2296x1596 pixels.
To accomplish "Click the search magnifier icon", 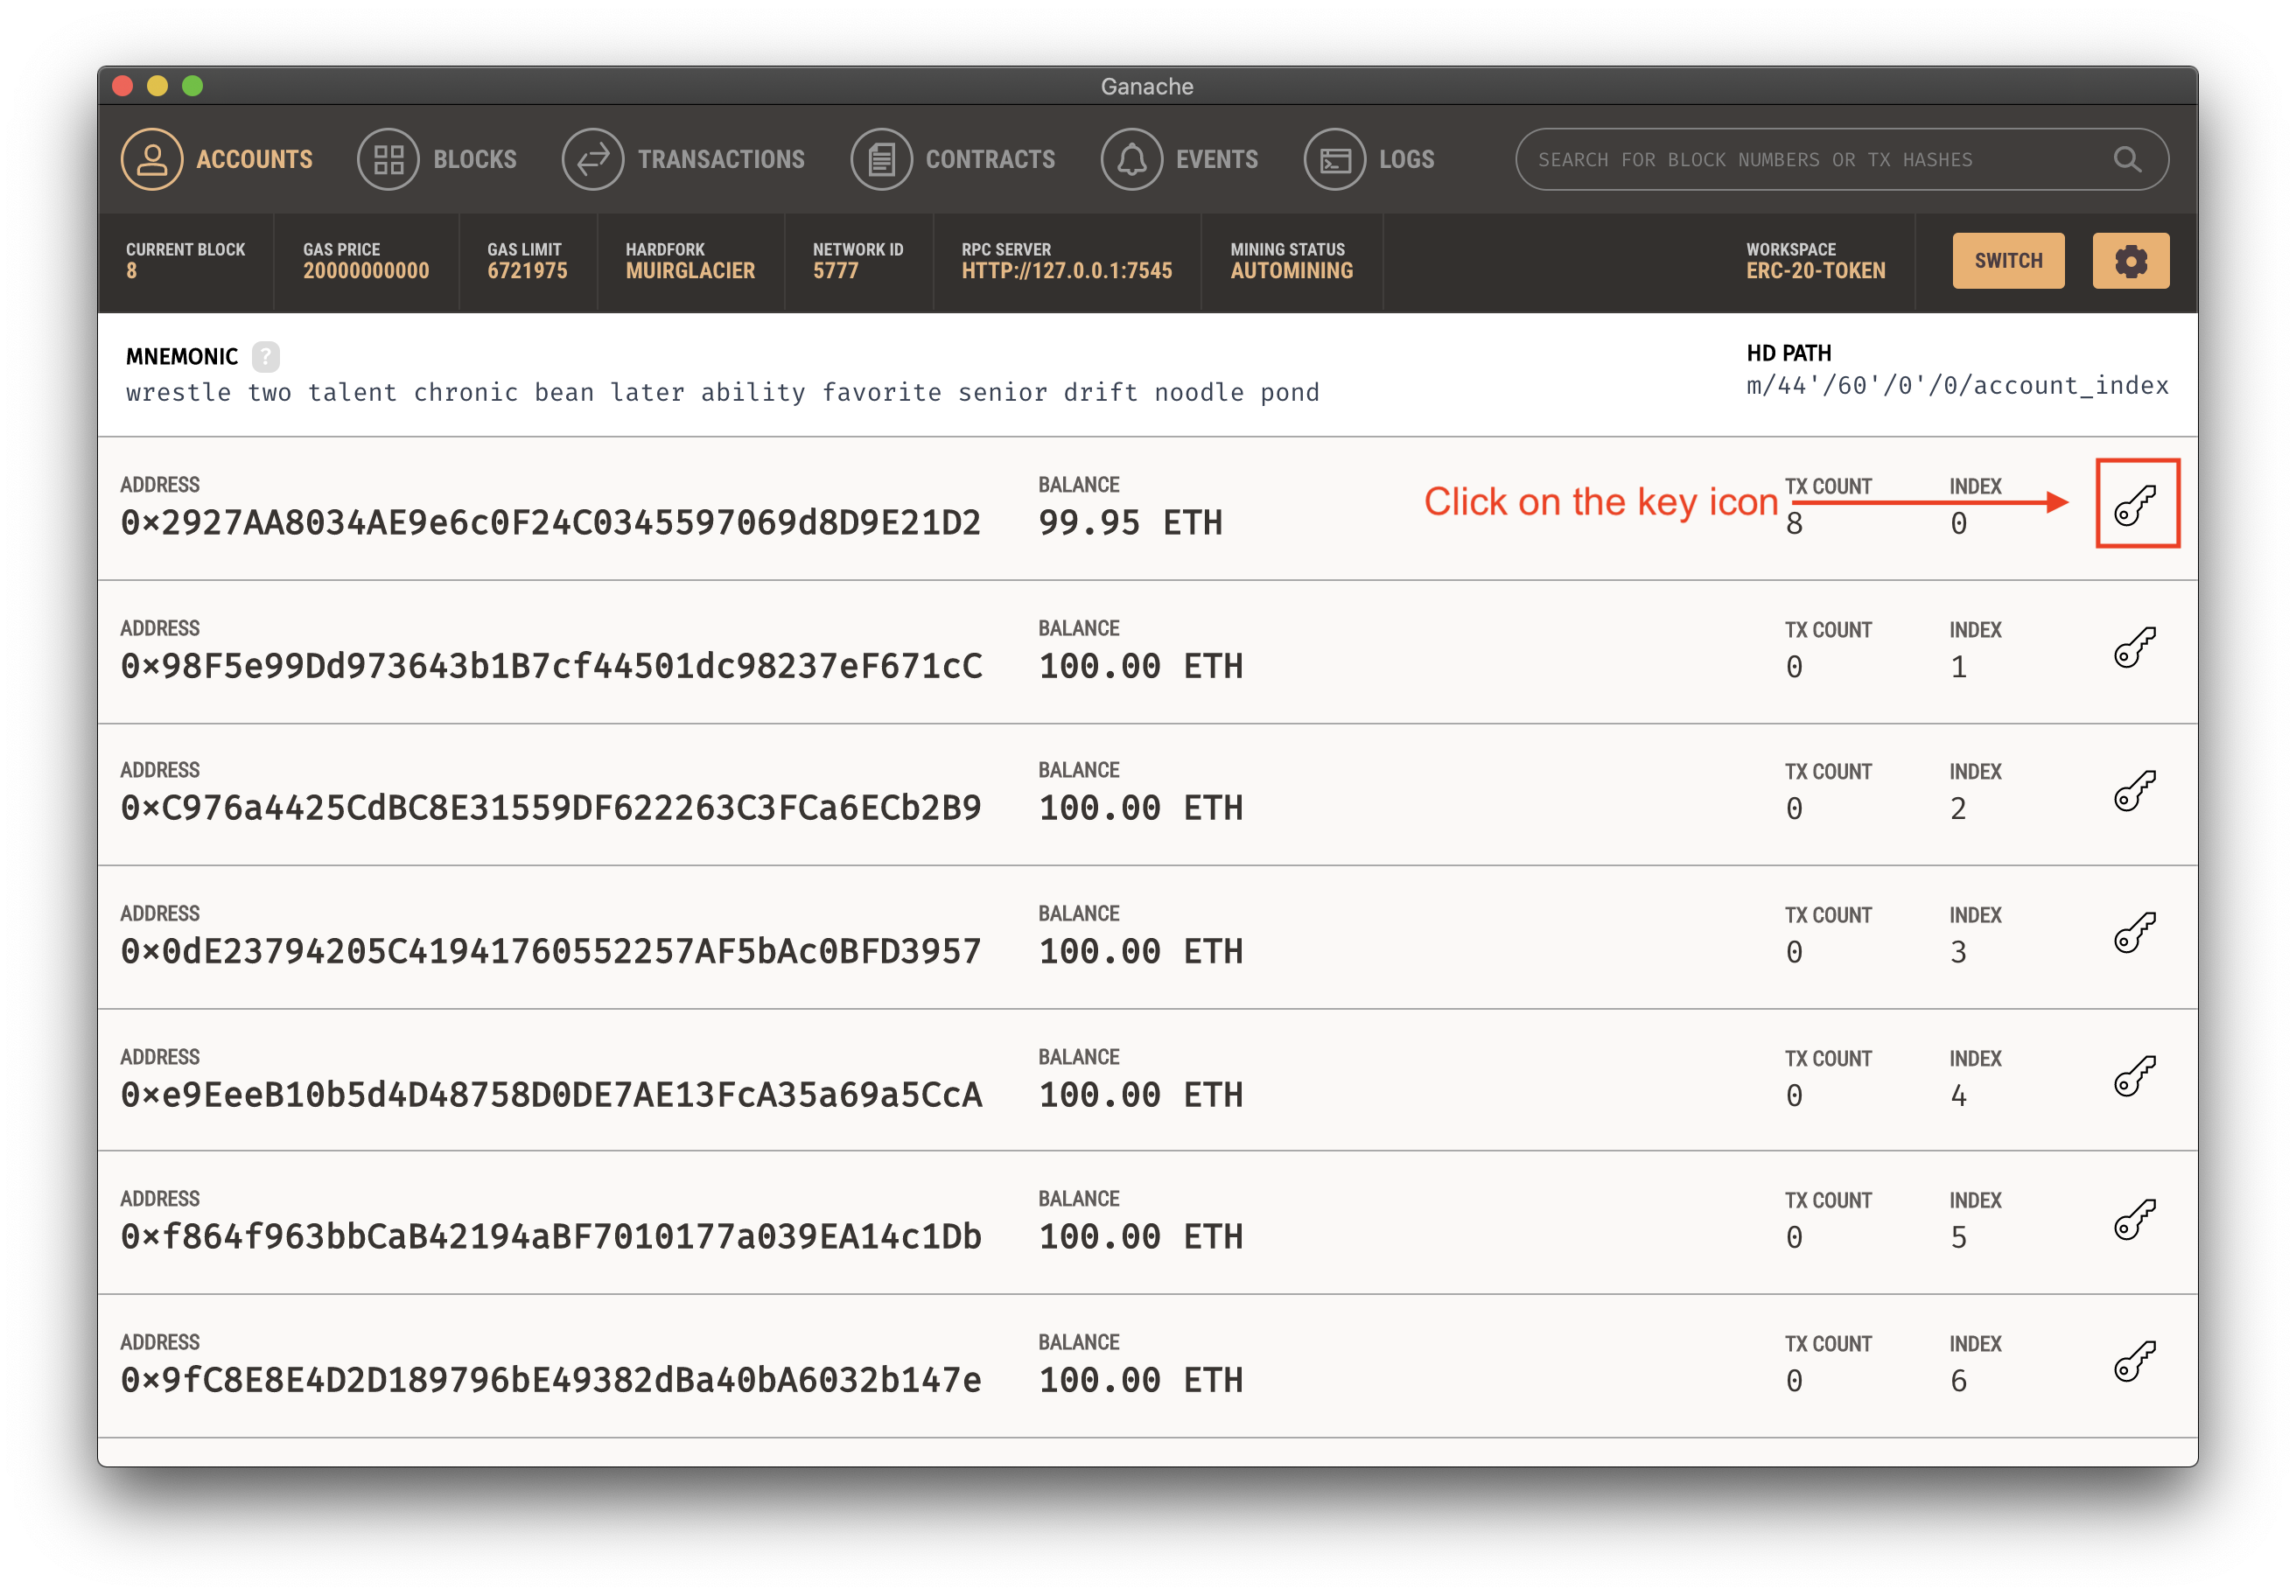I will point(2127,160).
